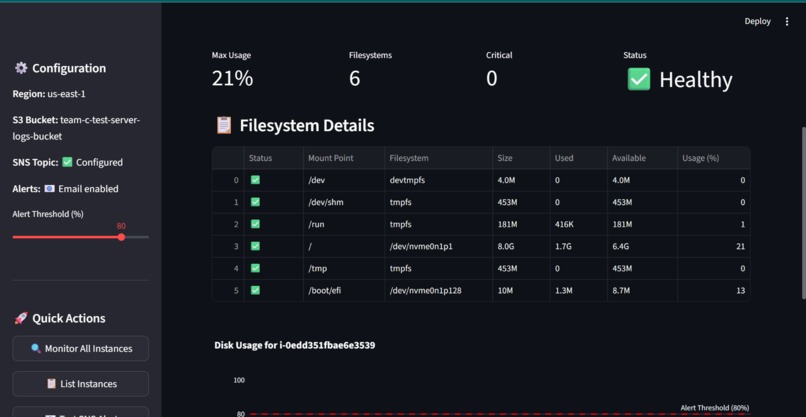Click the Disk Usage for i-0edd351fbae6e3539 title
806x417 pixels.
point(295,345)
